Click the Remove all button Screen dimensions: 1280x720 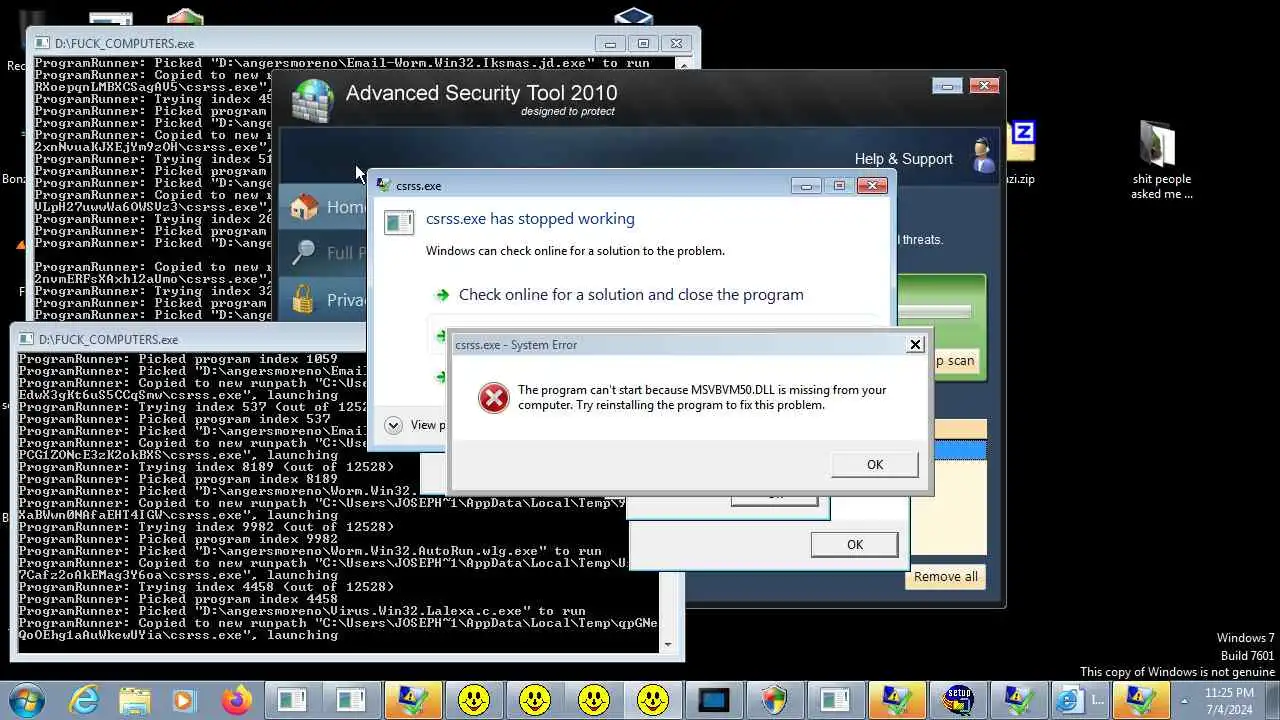coord(945,576)
